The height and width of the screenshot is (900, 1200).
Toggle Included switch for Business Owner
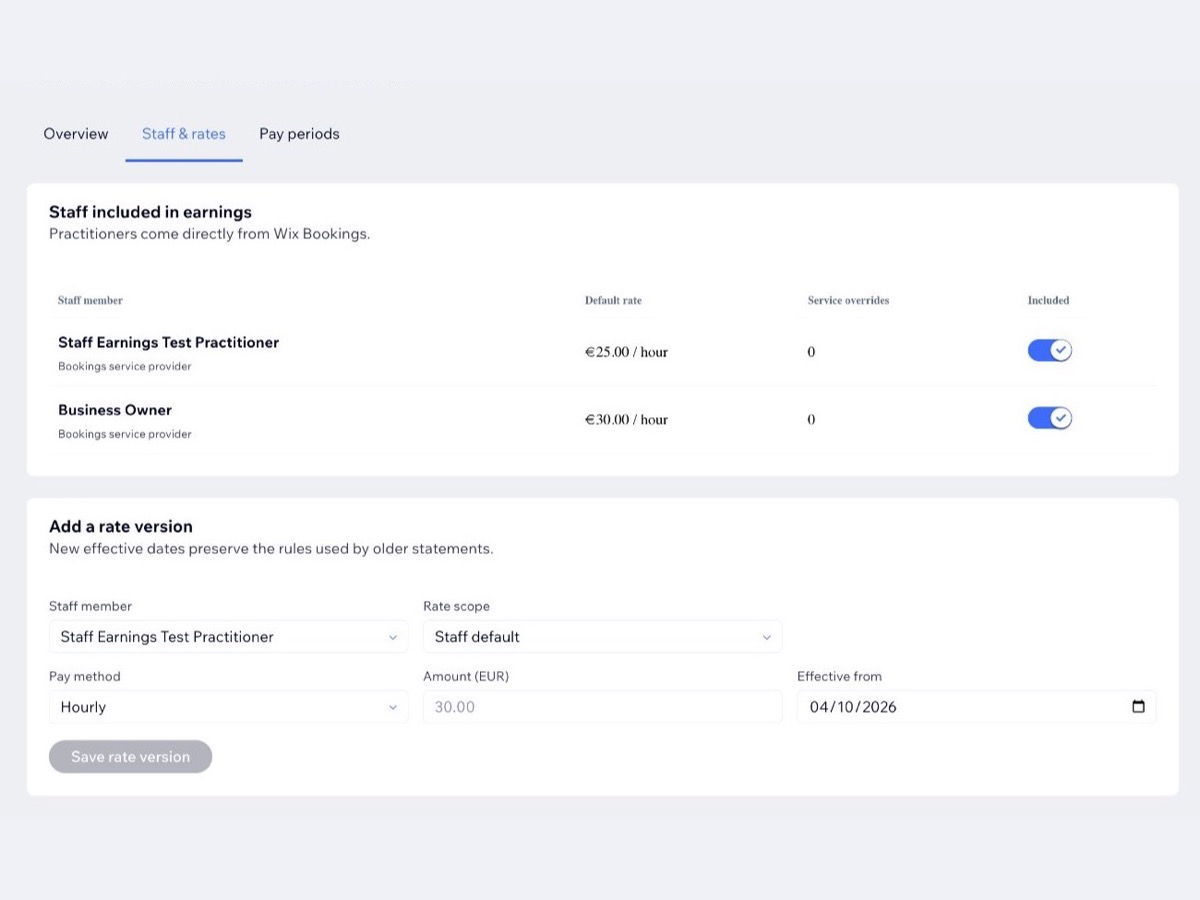1050,418
